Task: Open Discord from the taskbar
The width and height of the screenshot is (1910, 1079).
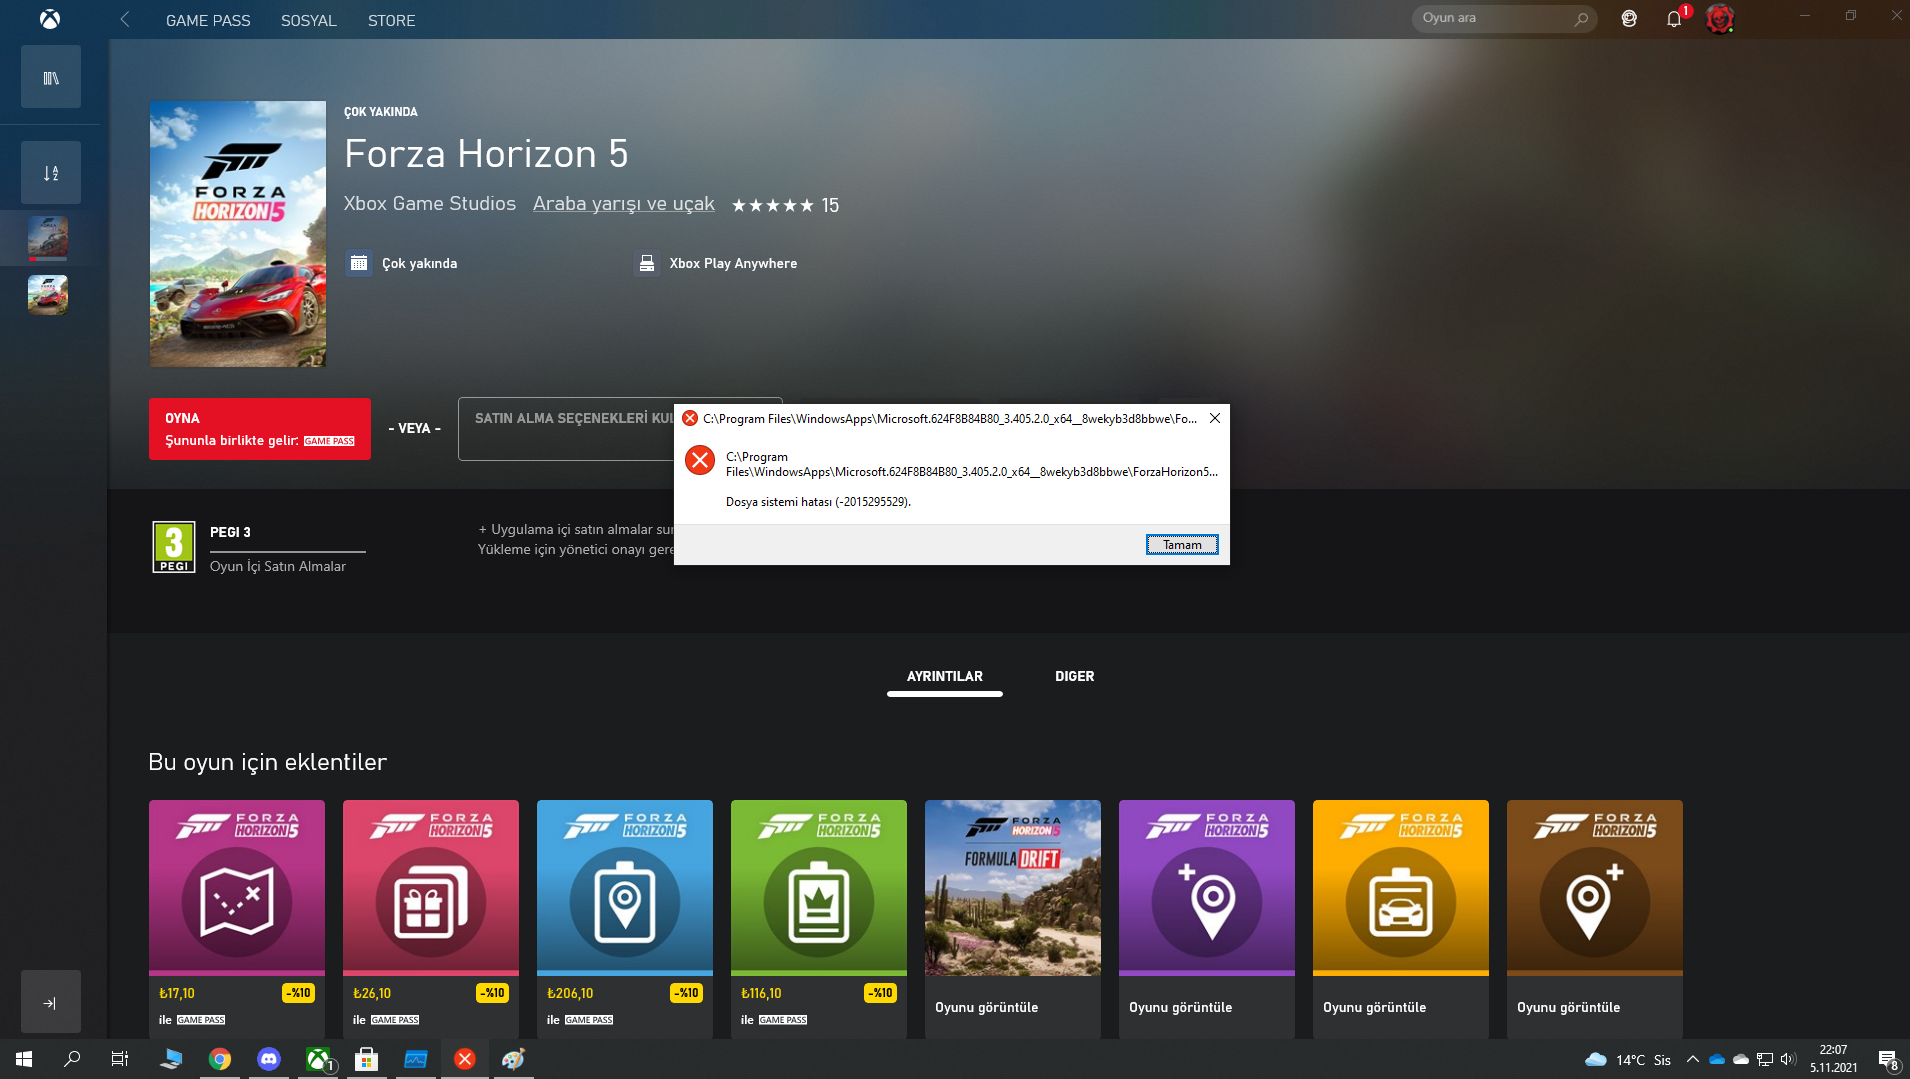Action: (x=269, y=1059)
